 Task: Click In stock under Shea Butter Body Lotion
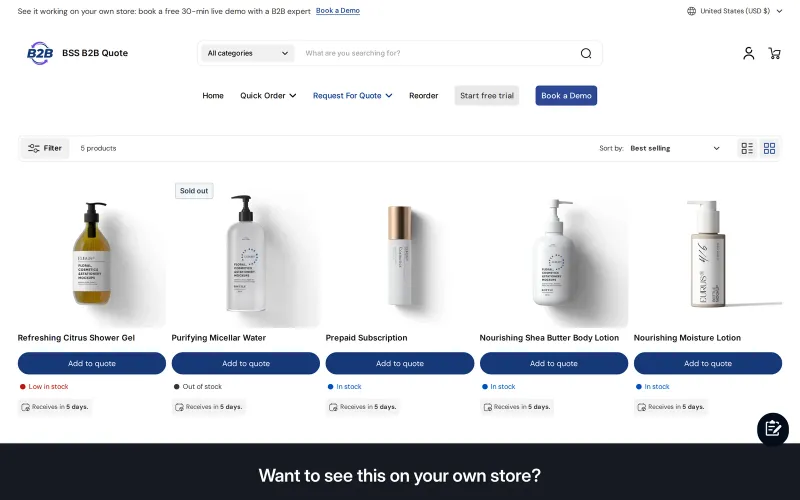click(498, 387)
